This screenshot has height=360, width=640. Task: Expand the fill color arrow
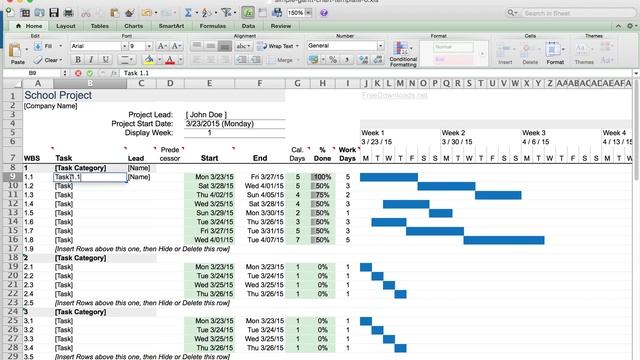[159, 60]
